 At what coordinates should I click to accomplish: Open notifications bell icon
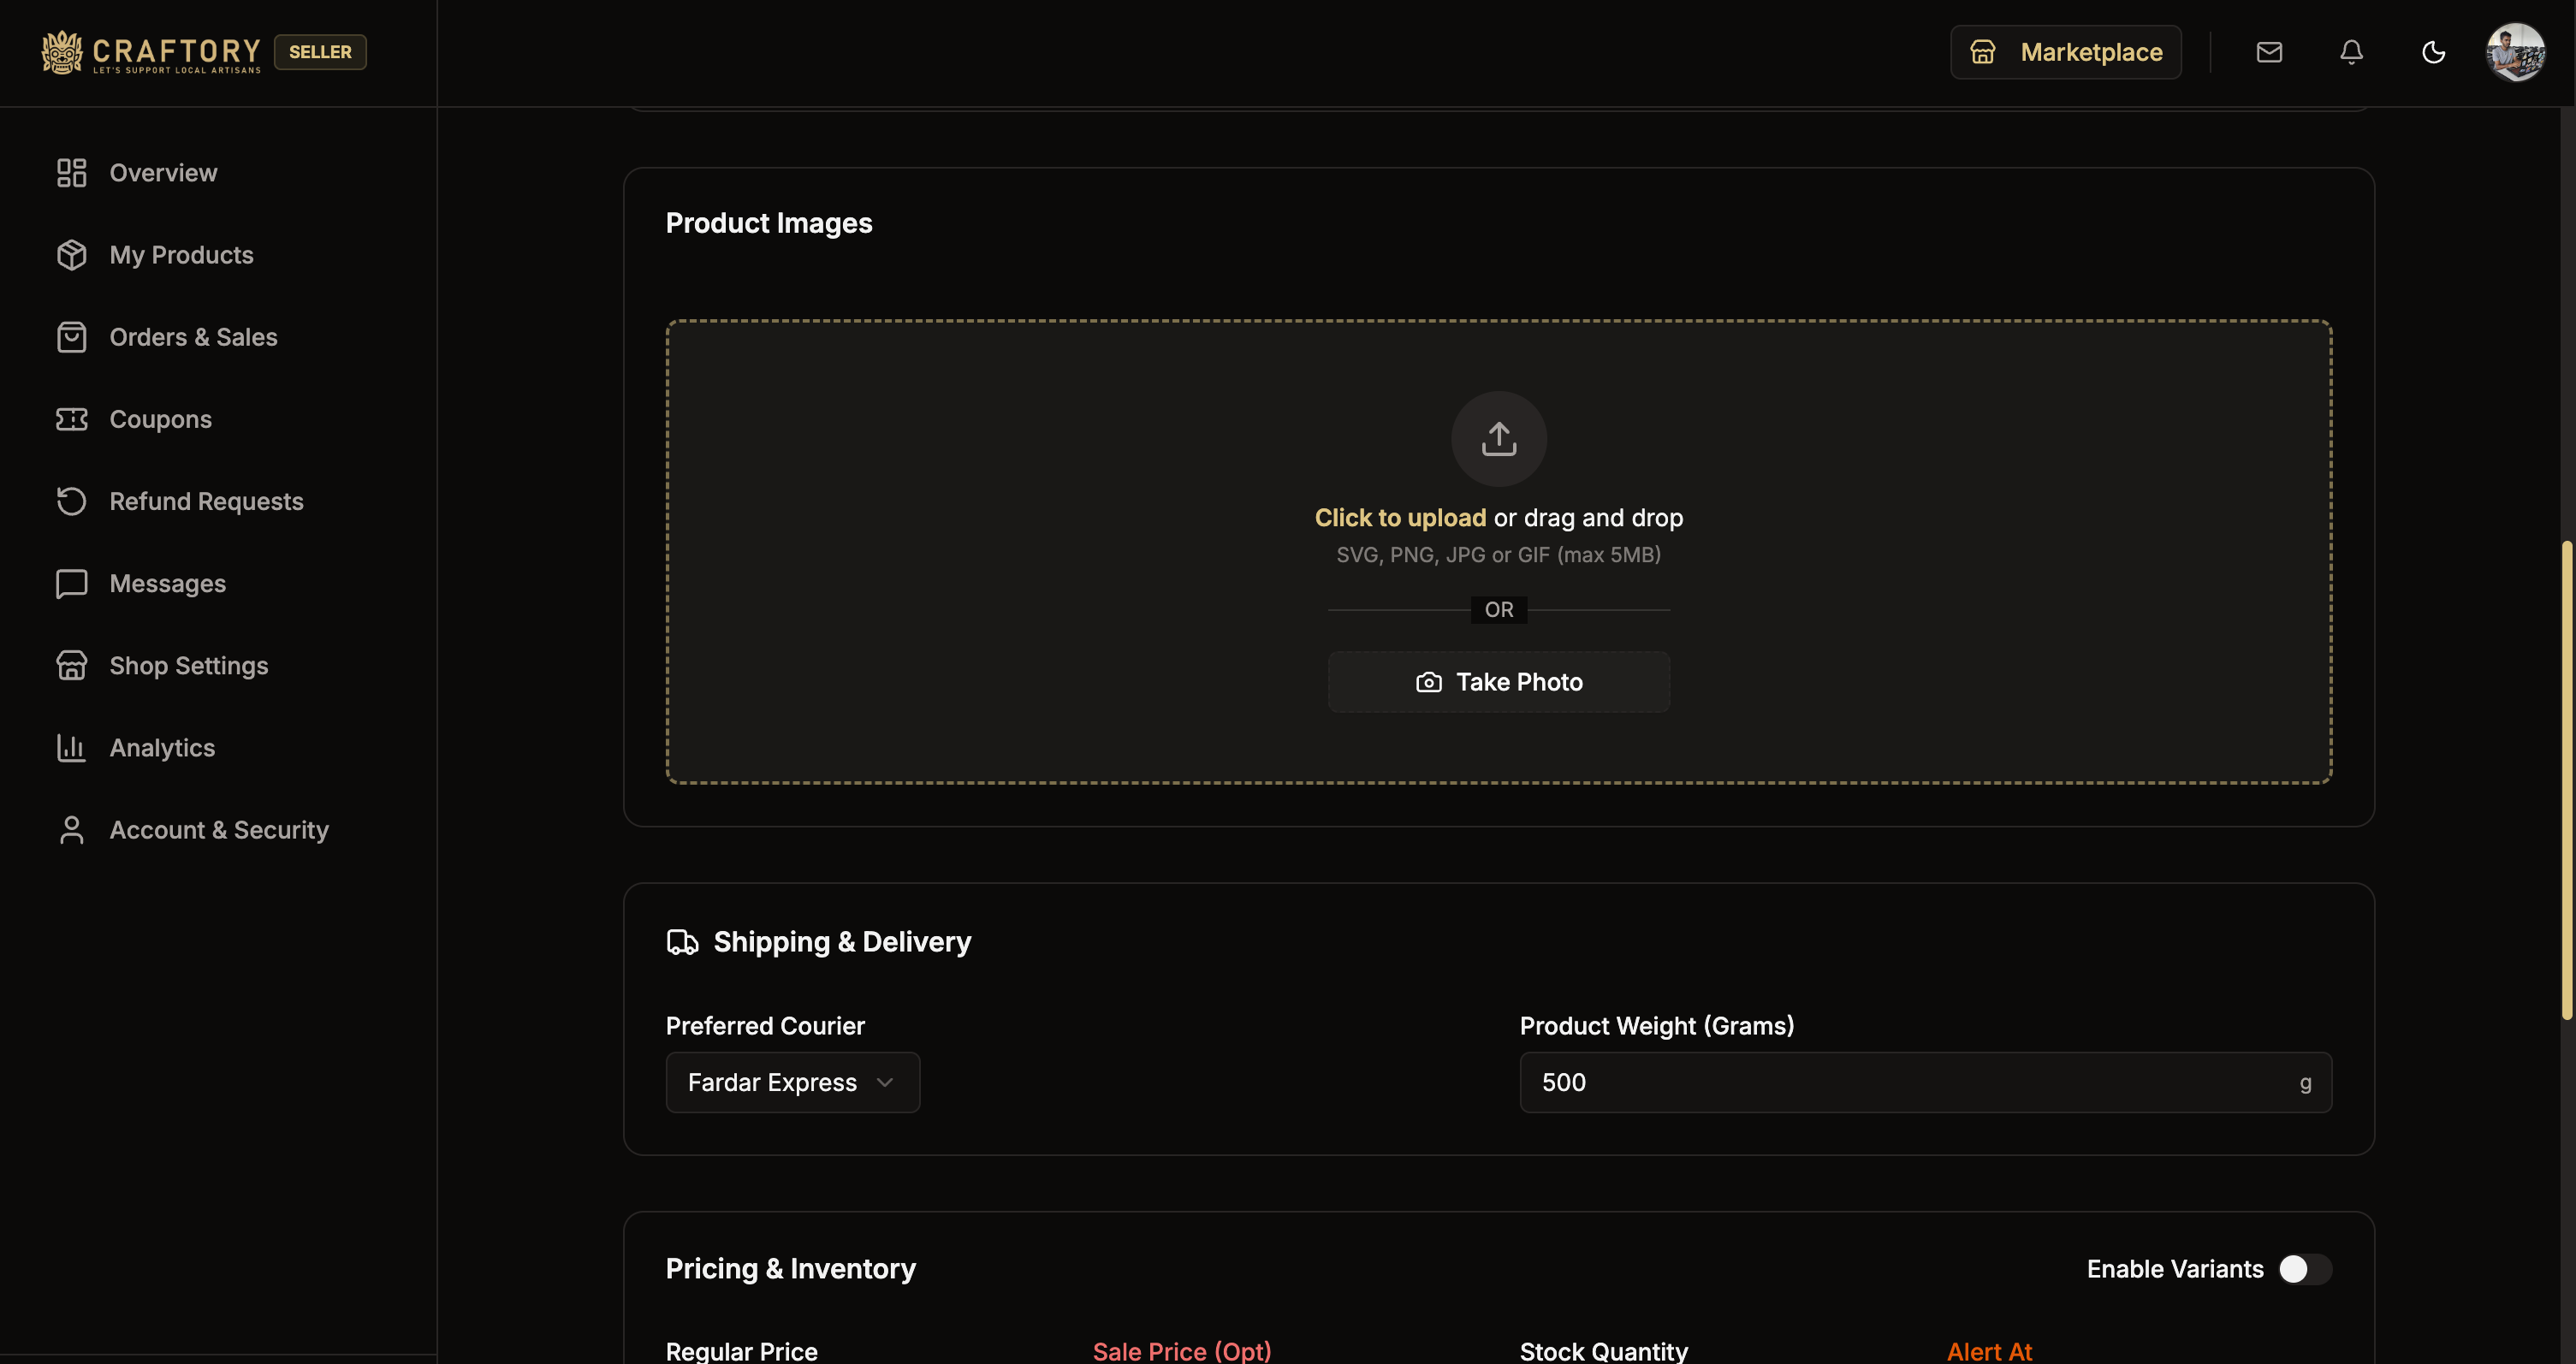2351,52
